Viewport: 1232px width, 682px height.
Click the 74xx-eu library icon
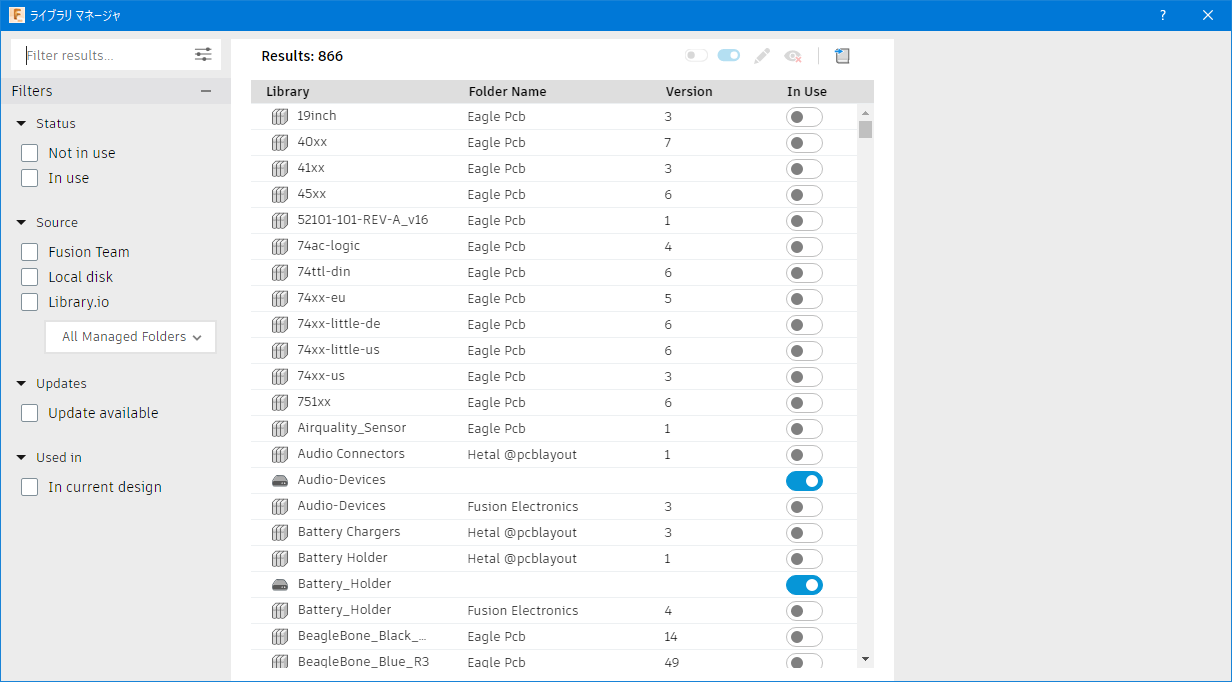[280, 298]
